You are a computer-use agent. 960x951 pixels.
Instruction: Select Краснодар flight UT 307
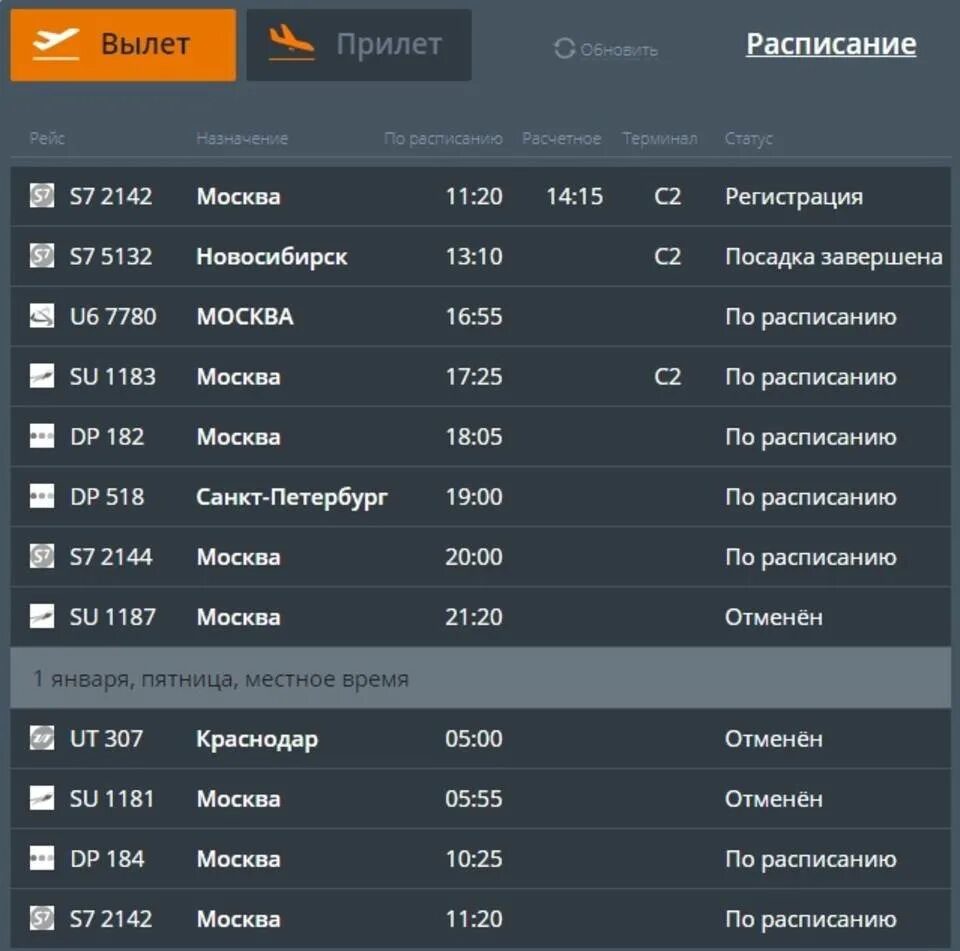point(481,739)
